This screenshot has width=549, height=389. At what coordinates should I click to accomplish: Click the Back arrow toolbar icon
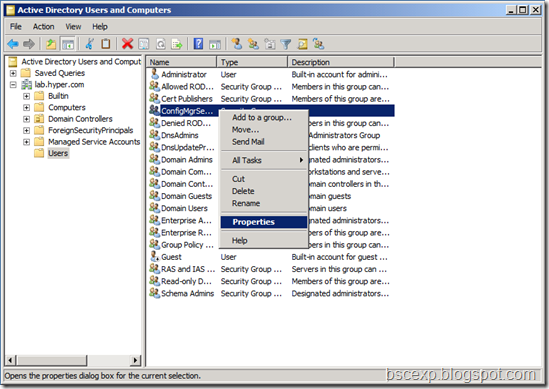point(13,44)
